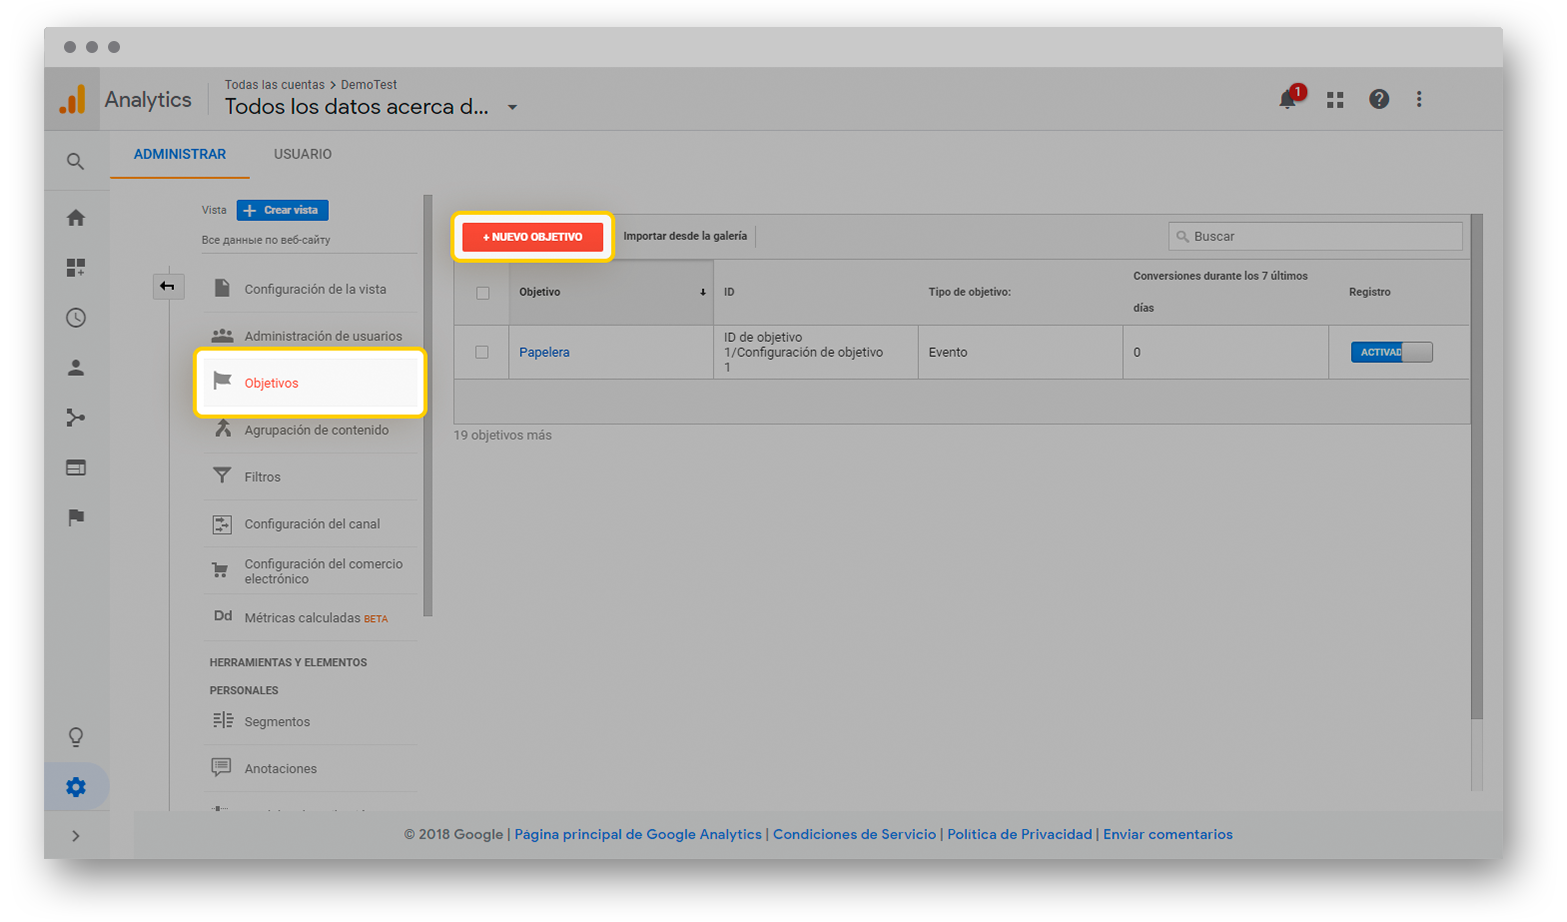
Task: Open Página principal de Google Analytics link
Action: (638, 834)
